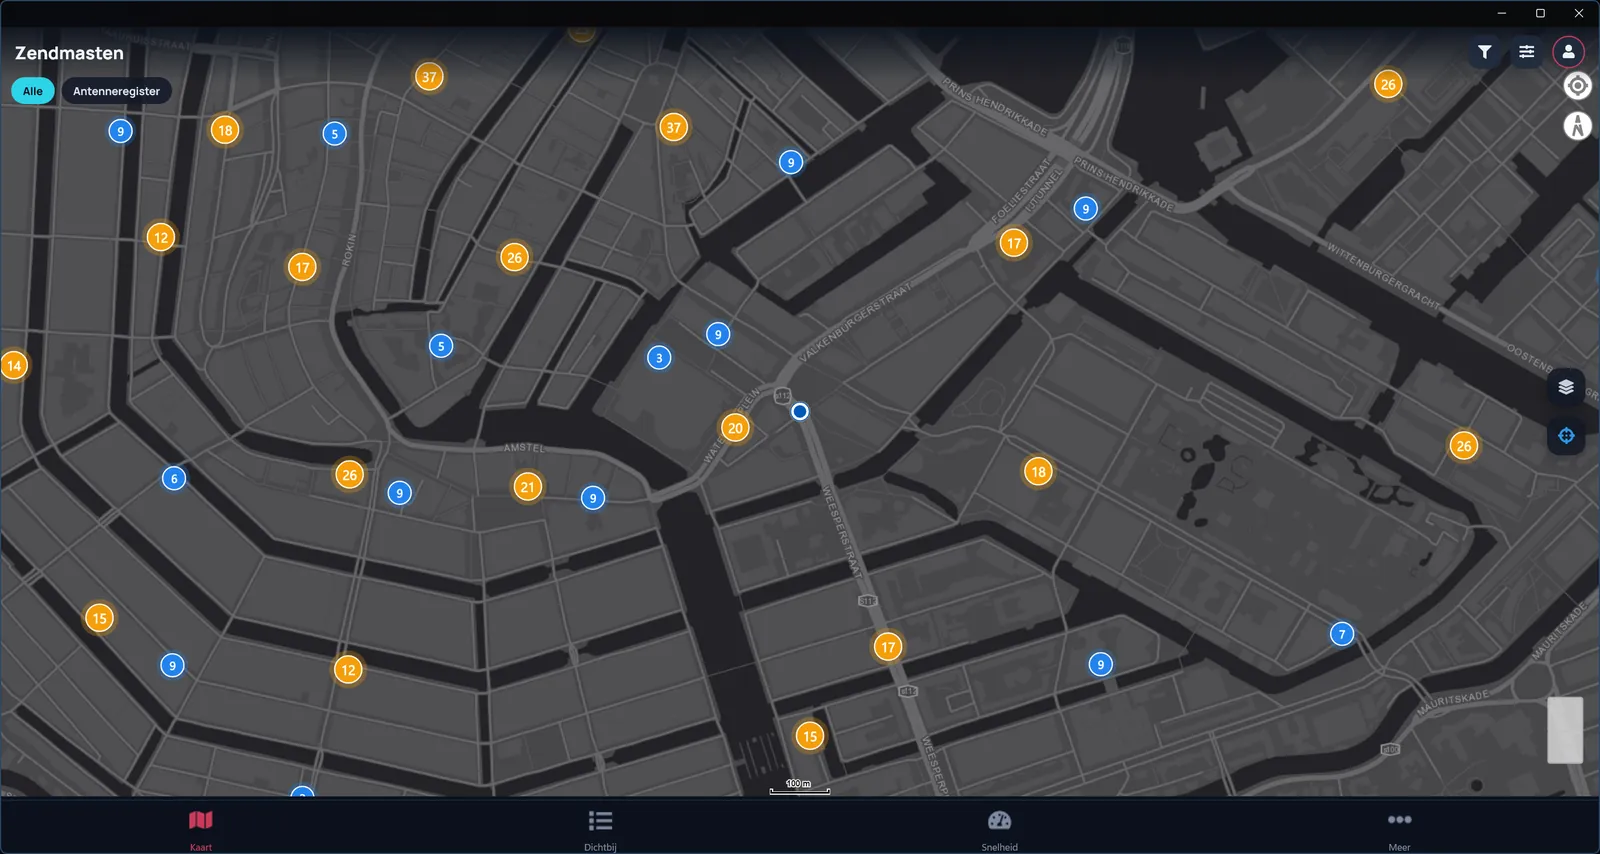1600x854 pixels.
Task: Click the current location blue dot
Action: pyautogui.click(x=800, y=411)
